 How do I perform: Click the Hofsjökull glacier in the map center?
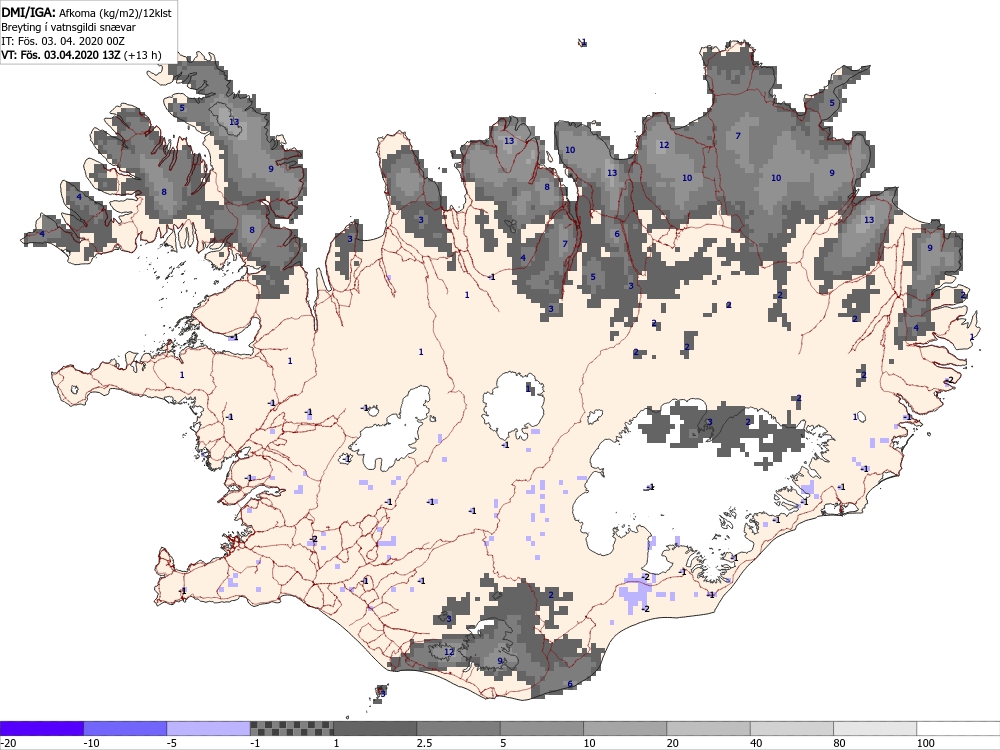click(513, 406)
